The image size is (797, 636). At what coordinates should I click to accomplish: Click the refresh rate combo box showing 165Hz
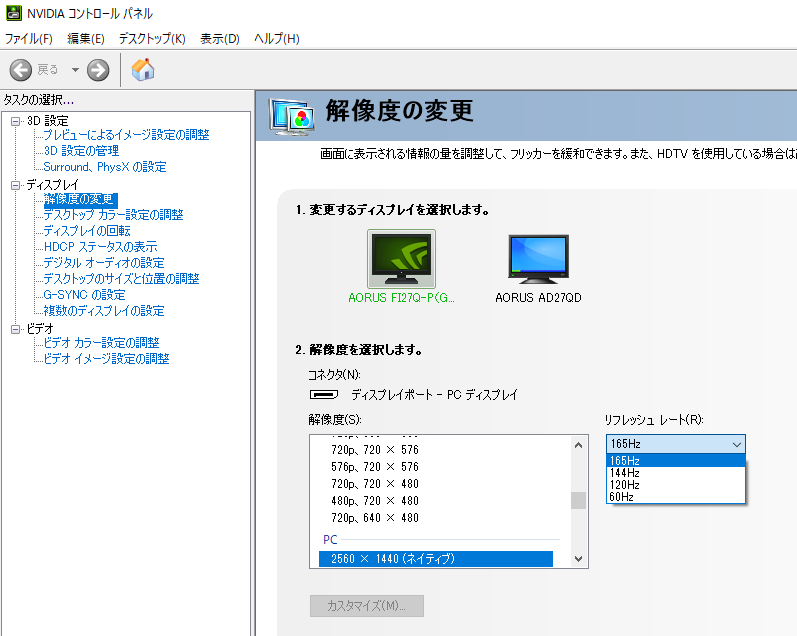coord(676,444)
